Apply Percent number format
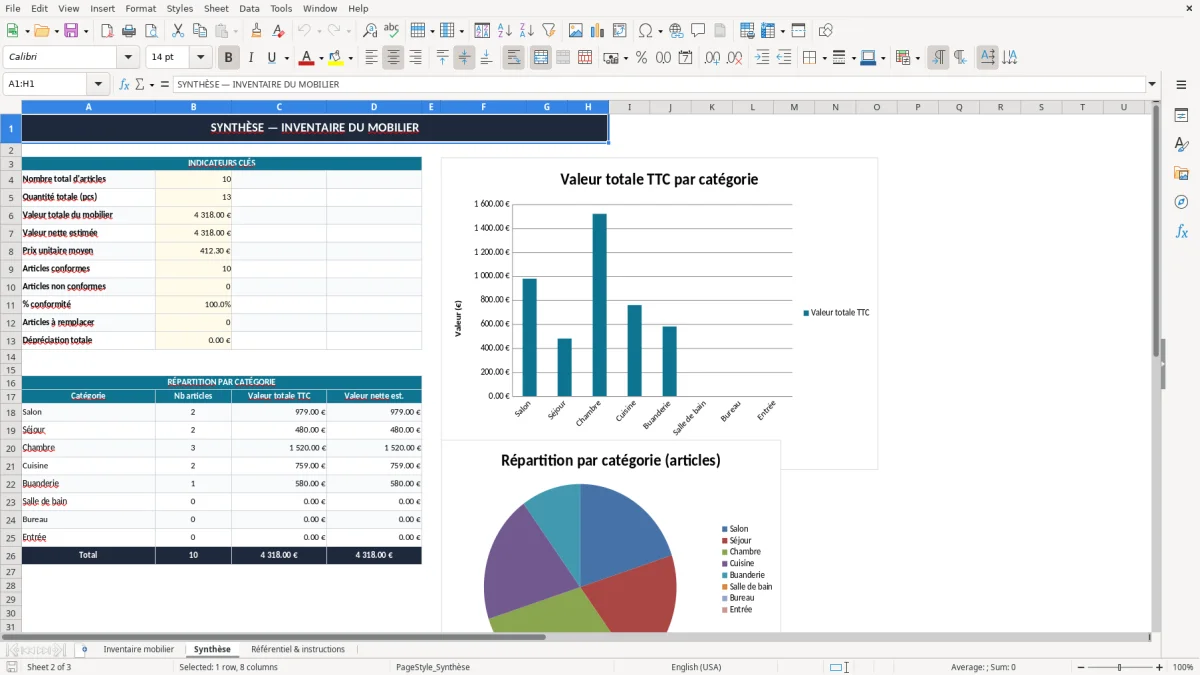Viewport: 1200px width, 675px height. coord(642,58)
